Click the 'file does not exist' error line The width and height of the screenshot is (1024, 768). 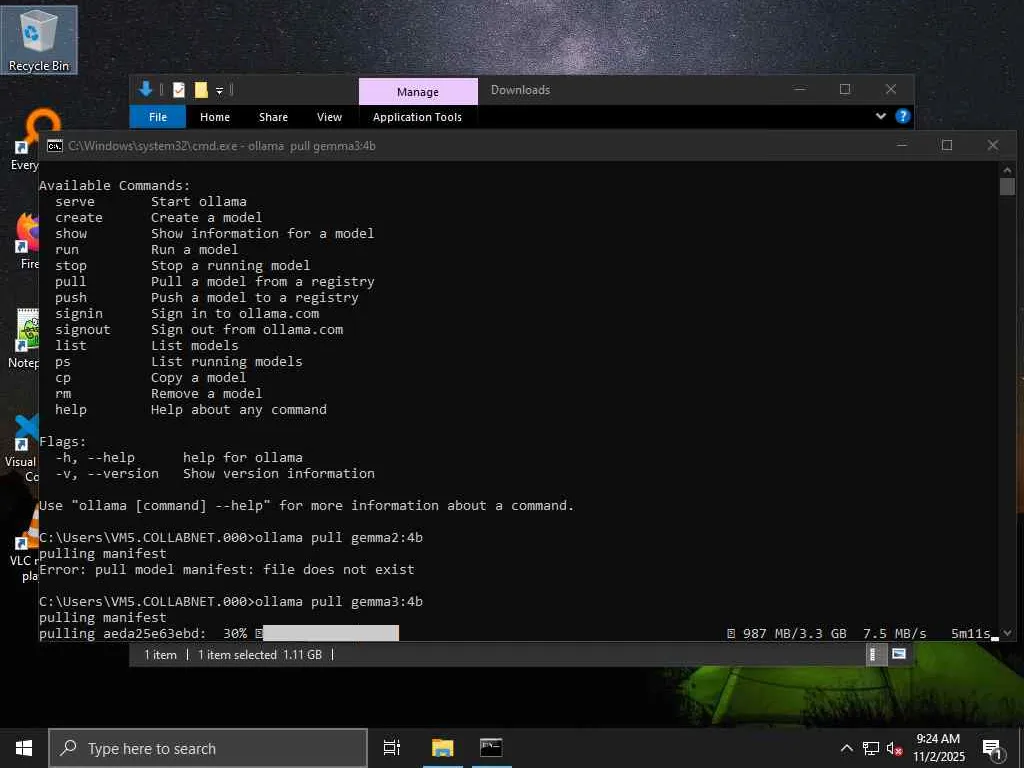tap(227, 569)
